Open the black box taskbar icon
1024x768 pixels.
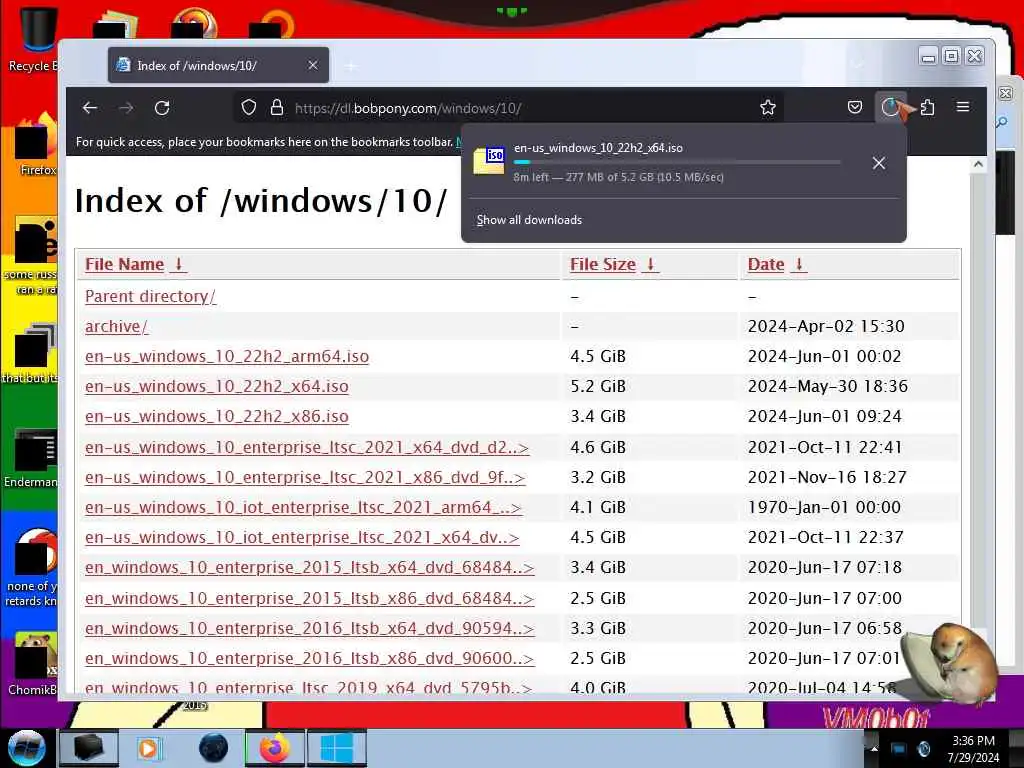(x=88, y=748)
